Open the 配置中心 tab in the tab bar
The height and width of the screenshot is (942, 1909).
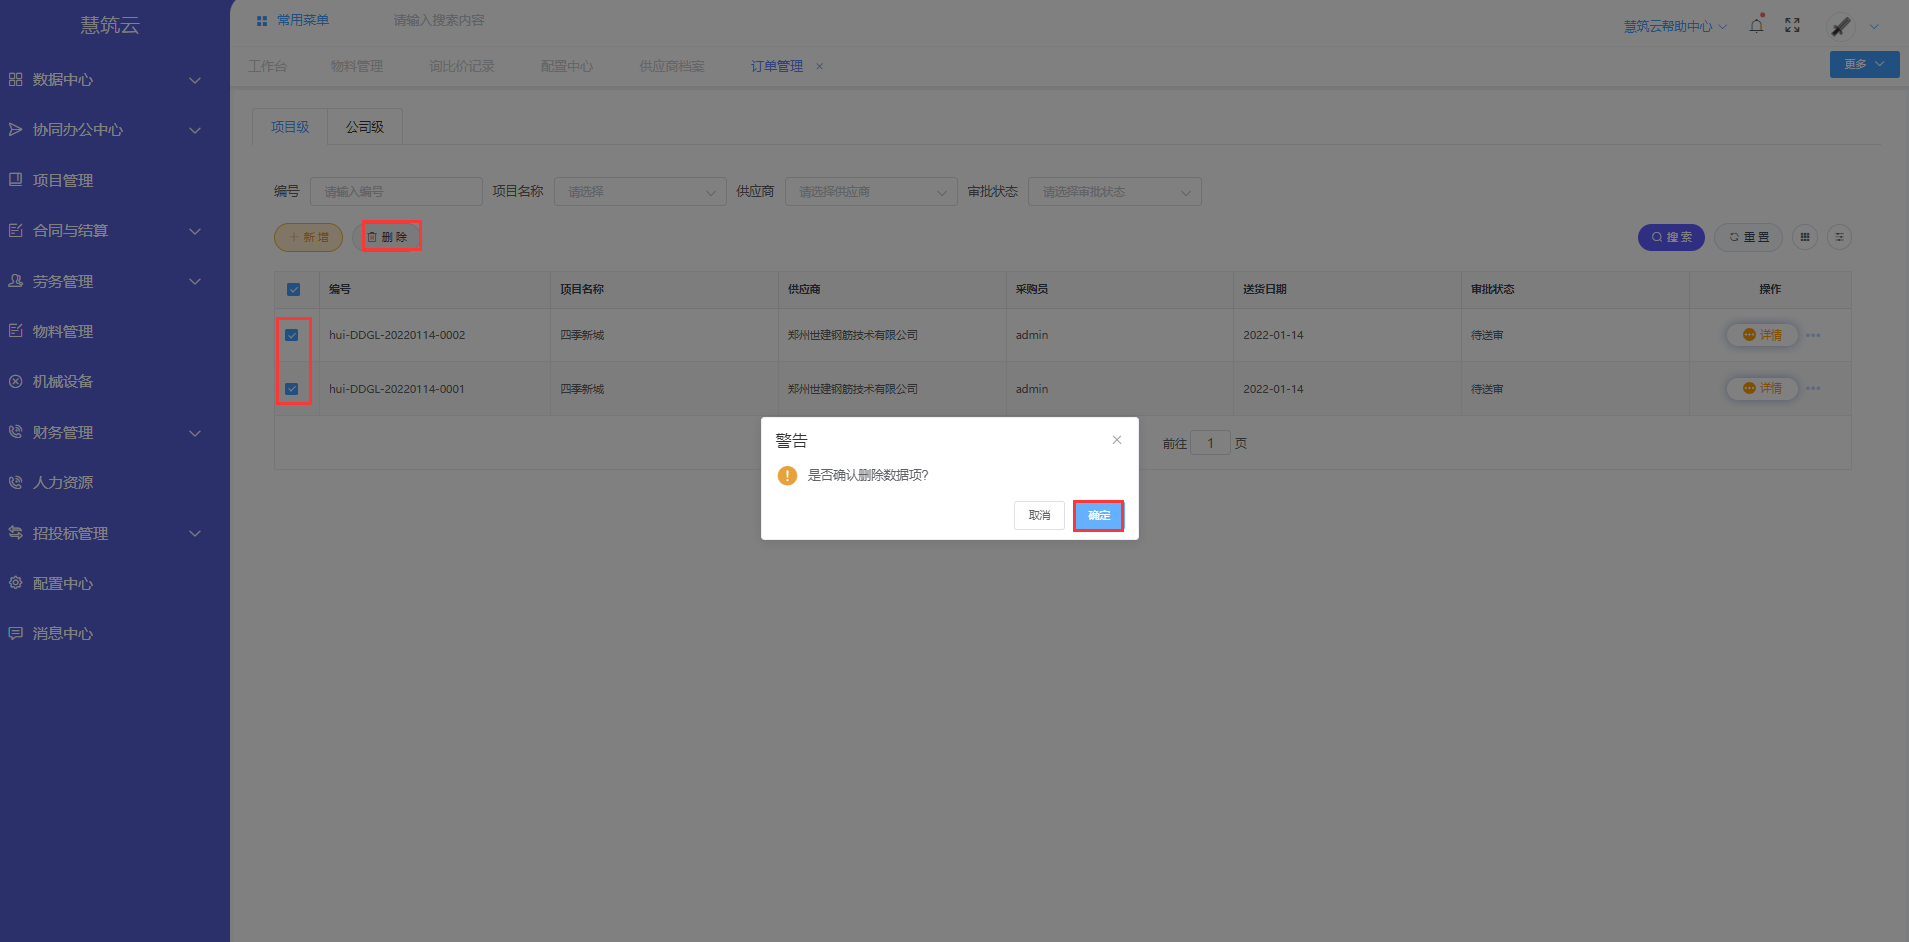click(x=567, y=66)
